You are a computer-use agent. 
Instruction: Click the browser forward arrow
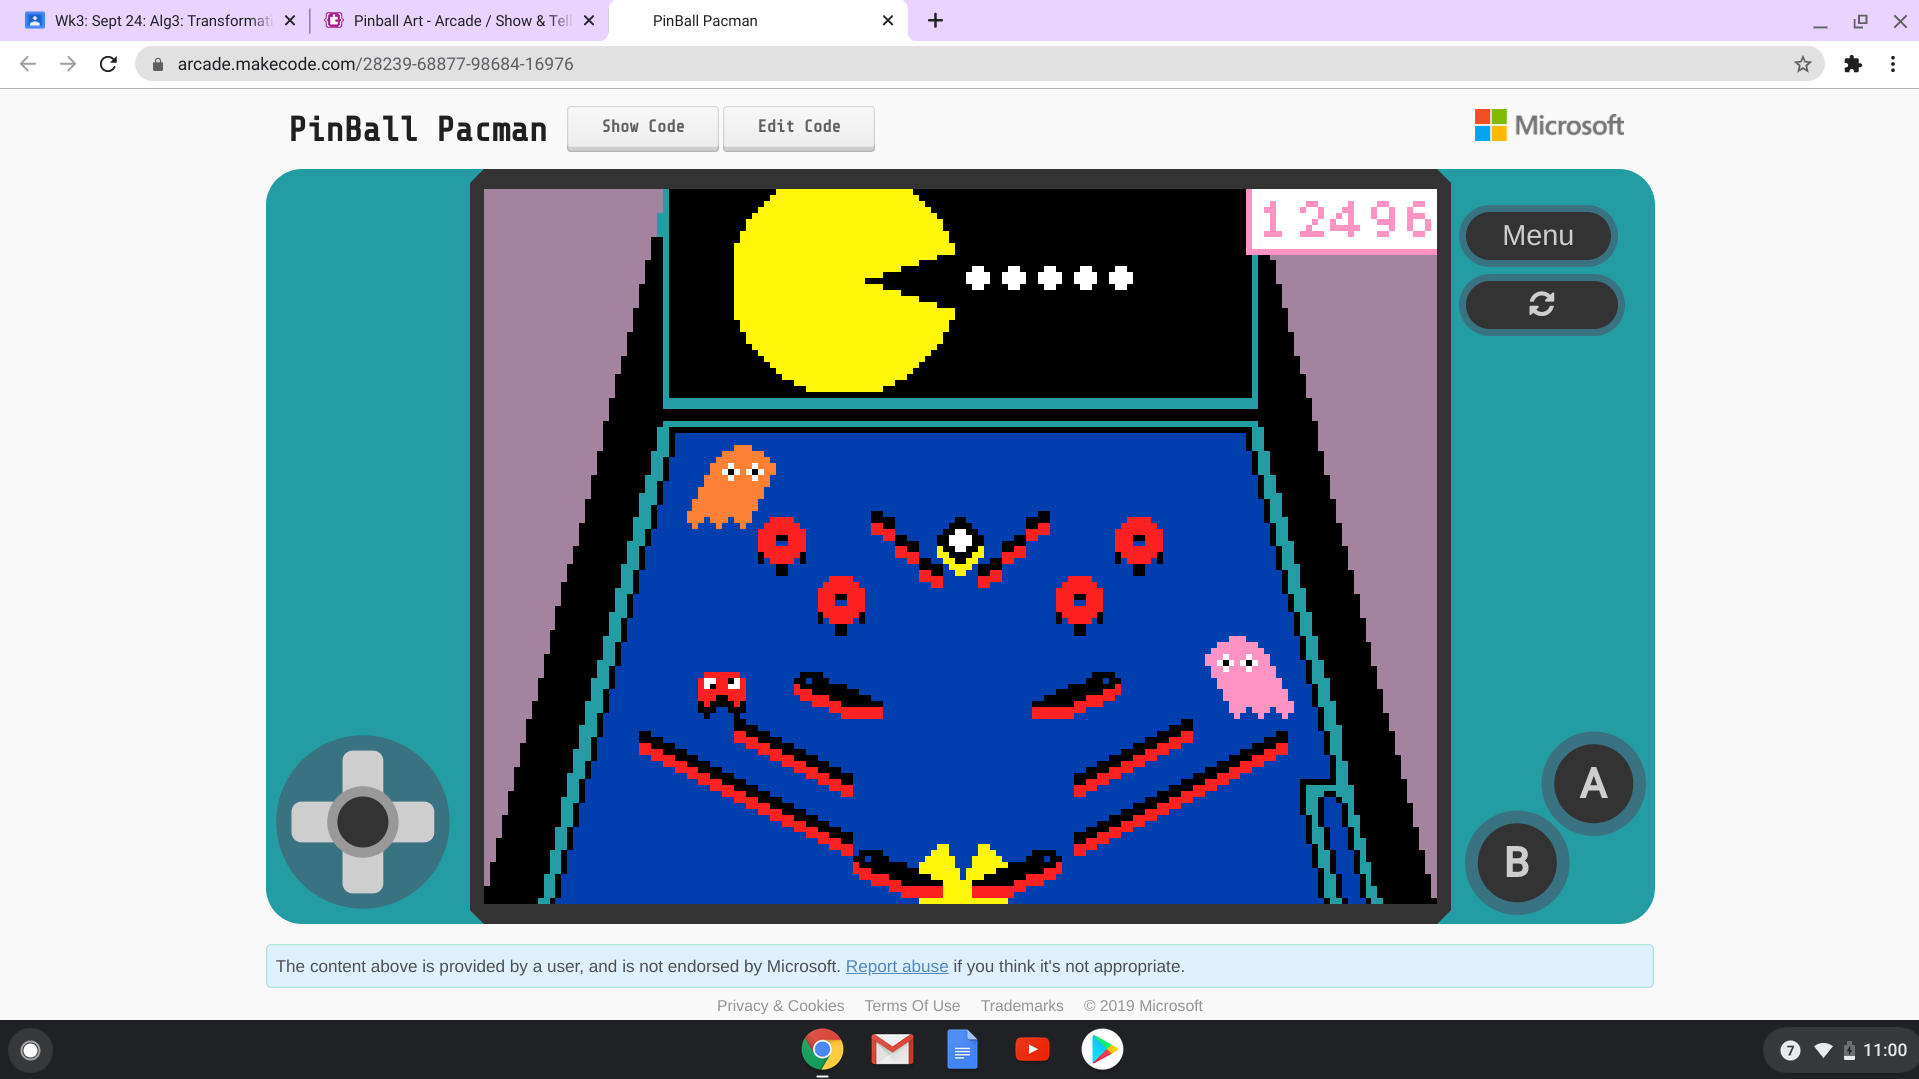pos(68,64)
